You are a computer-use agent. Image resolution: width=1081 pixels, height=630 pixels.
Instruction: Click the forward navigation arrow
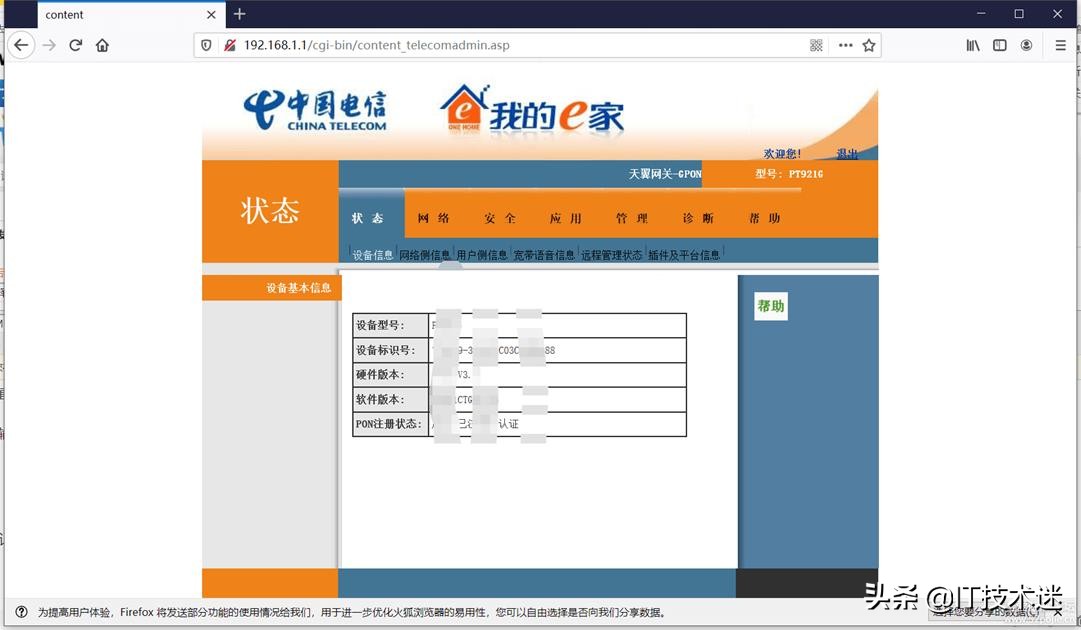coord(48,45)
